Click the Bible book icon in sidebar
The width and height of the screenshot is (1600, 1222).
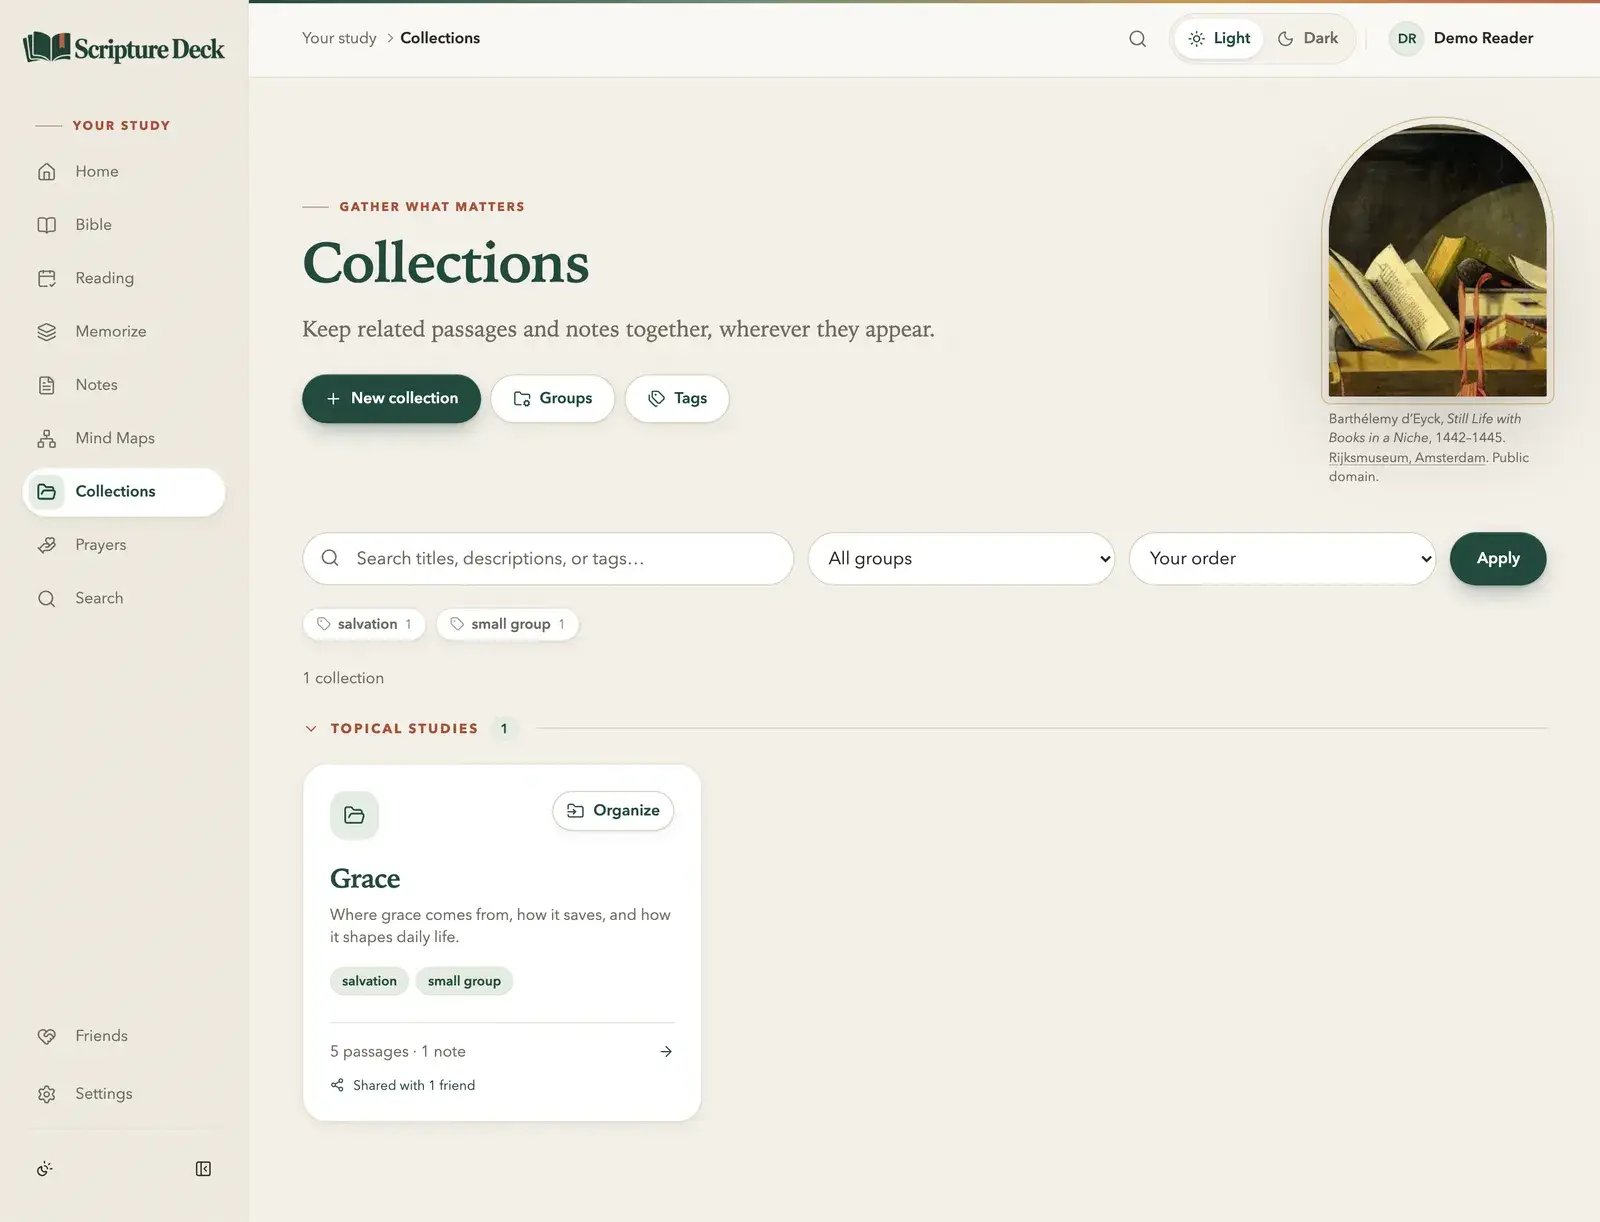[x=47, y=225]
